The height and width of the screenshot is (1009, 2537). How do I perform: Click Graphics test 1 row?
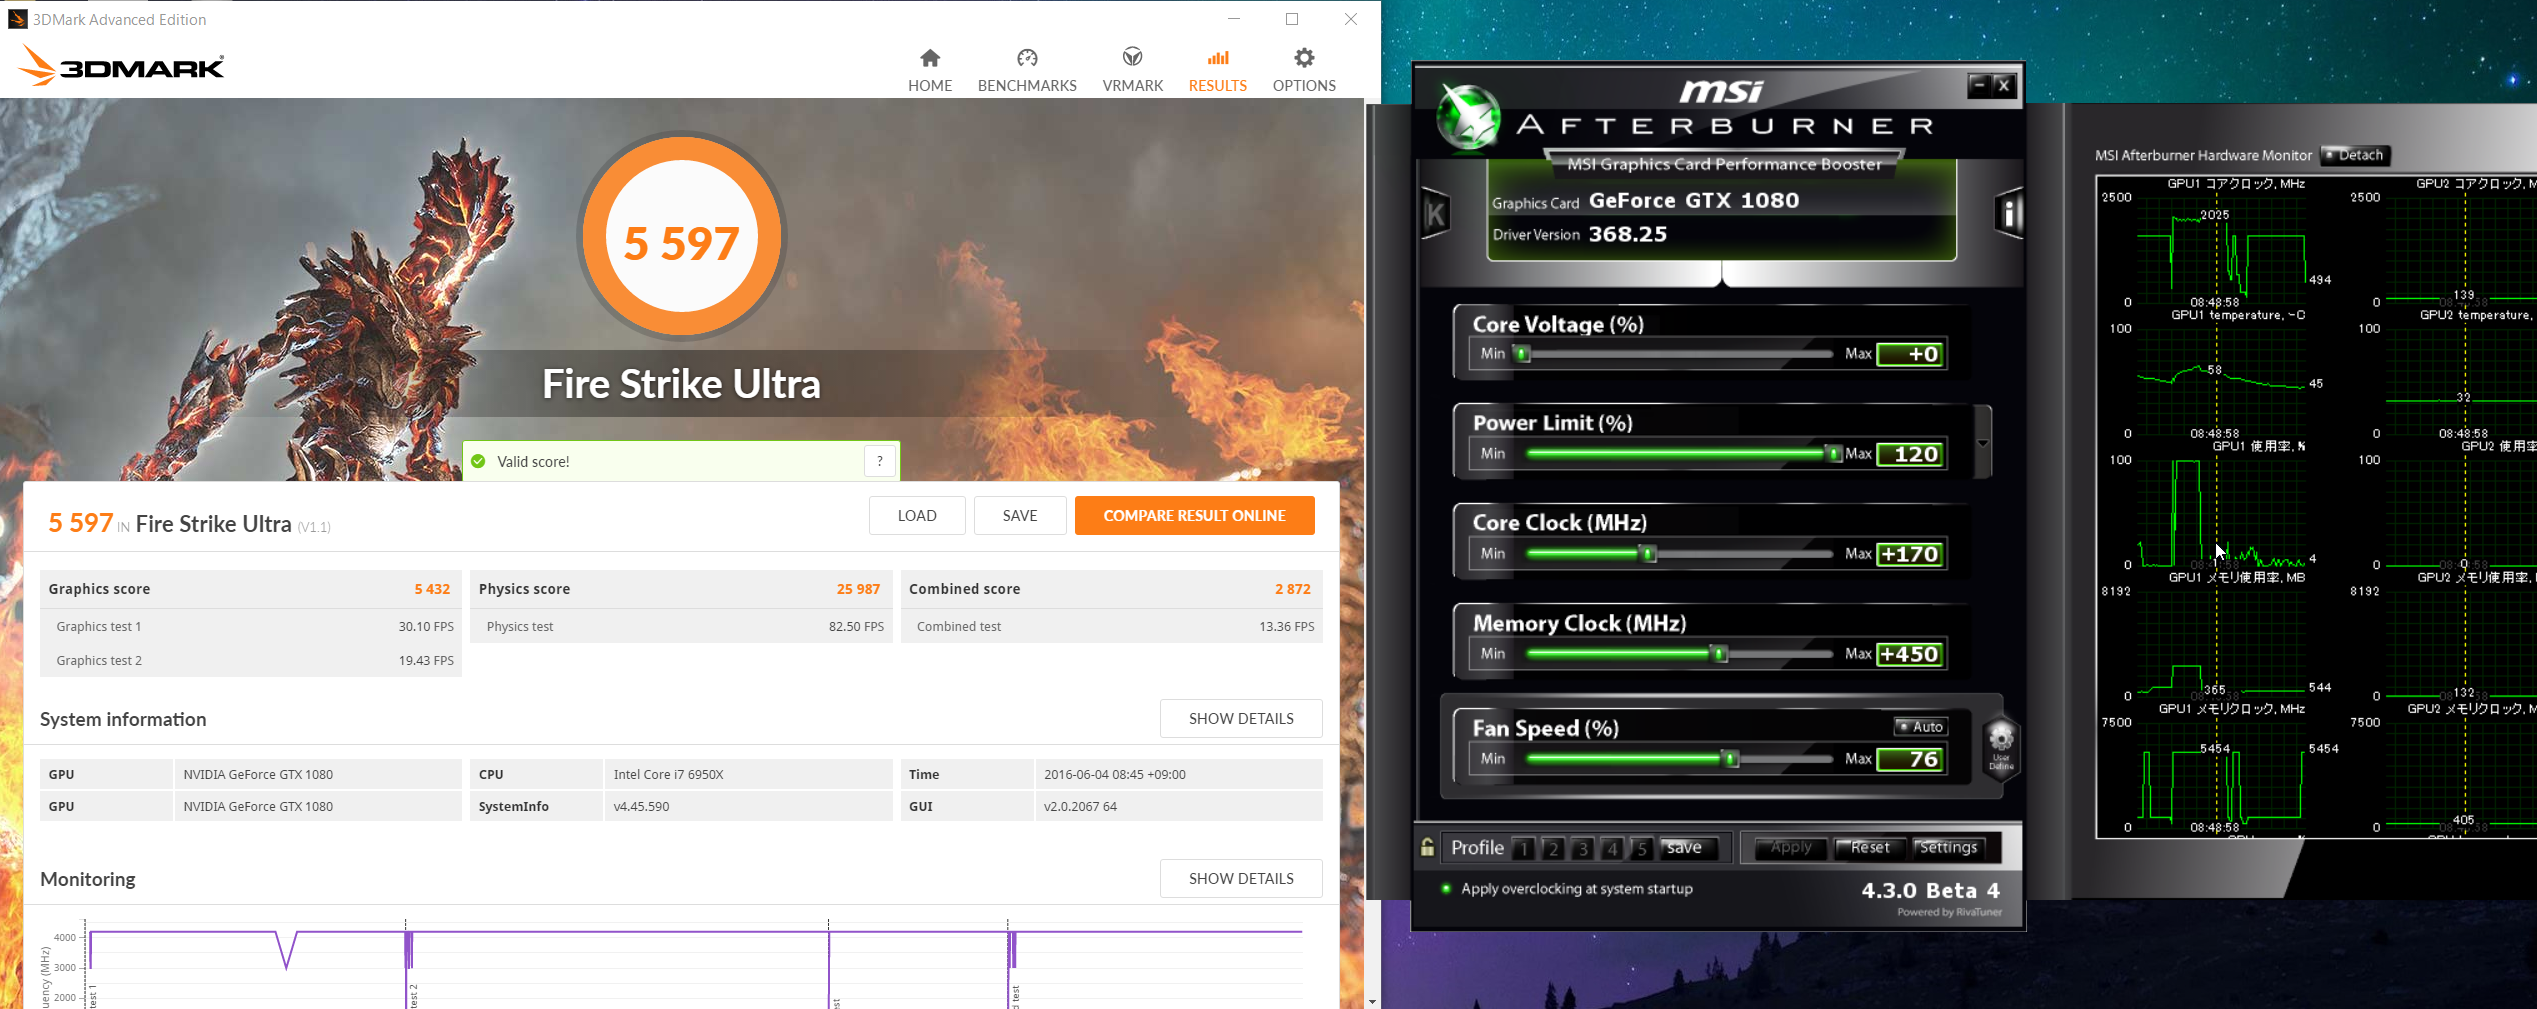click(x=251, y=626)
